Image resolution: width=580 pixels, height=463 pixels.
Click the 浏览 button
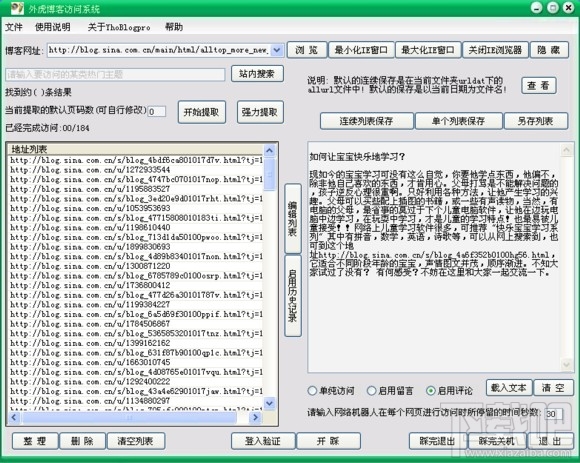307,50
